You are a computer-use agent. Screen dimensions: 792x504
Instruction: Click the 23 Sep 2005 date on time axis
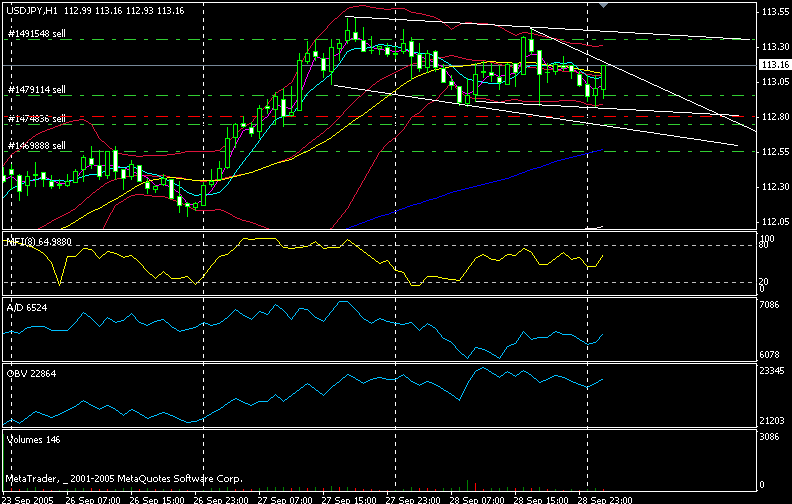click(29, 497)
